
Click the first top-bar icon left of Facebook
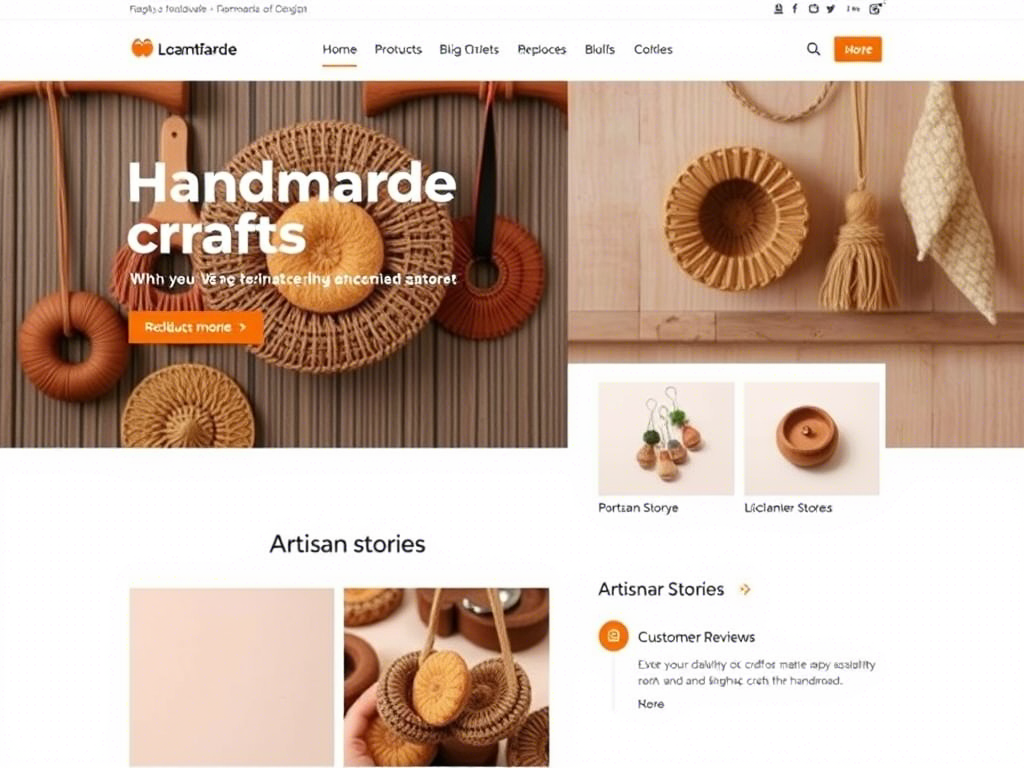point(778,8)
